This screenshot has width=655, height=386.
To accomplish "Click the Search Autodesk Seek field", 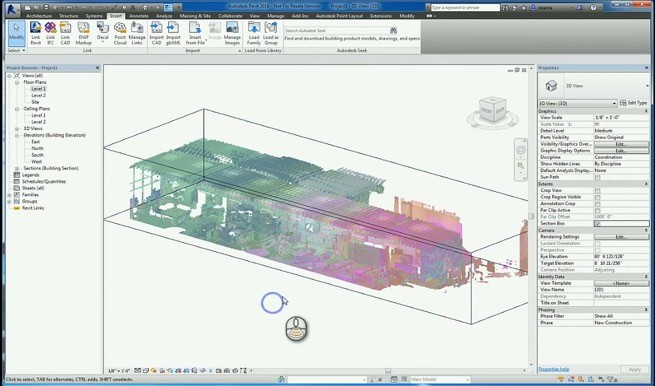I will [336, 30].
